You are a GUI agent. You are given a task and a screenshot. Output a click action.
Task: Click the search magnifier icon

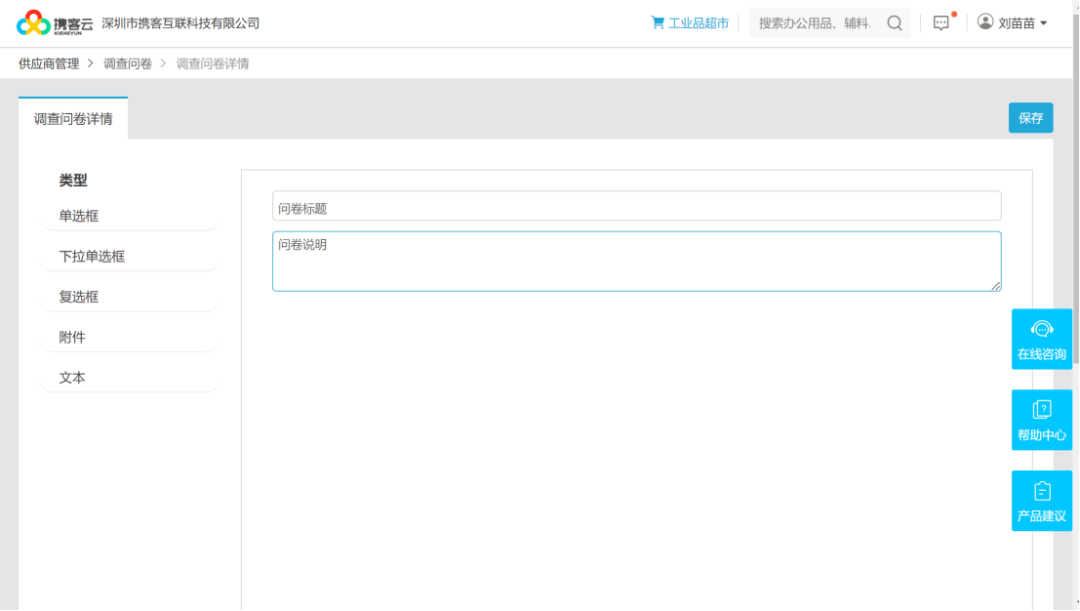pyautogui.click(x=895, y=23)
